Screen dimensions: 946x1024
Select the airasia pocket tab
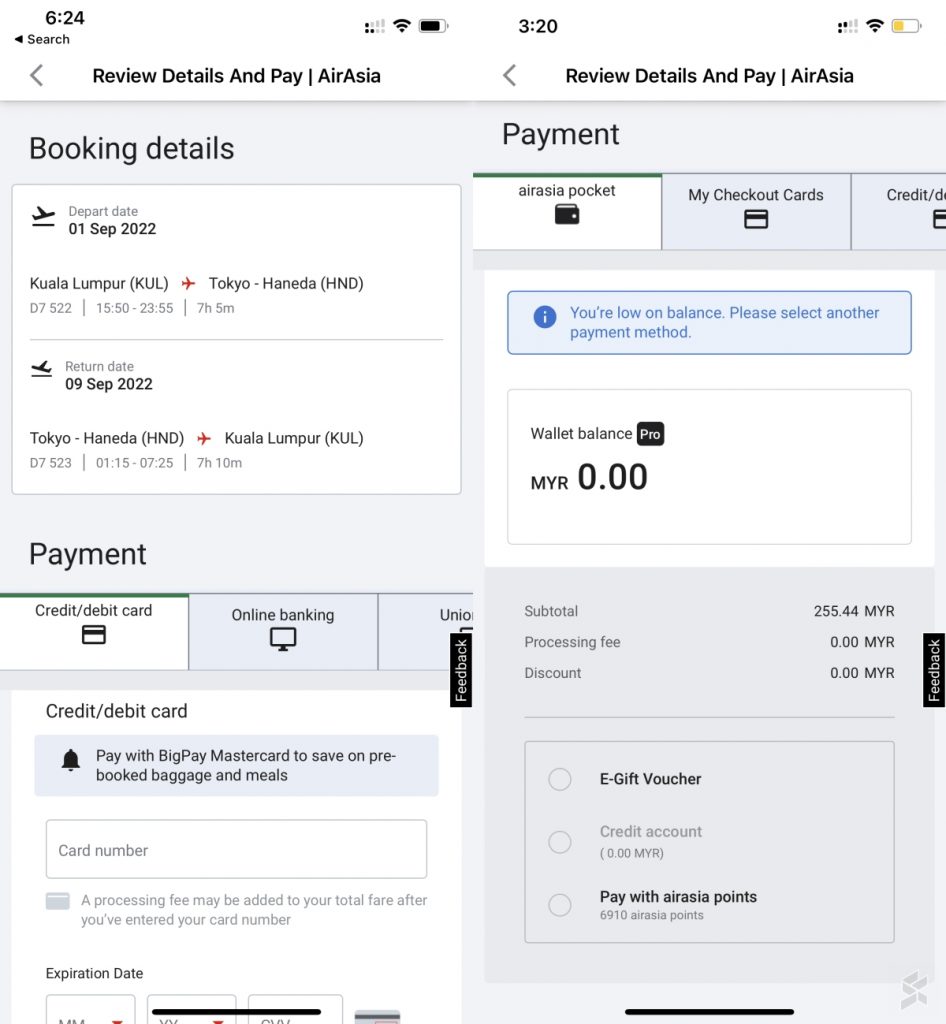(567, 211)
